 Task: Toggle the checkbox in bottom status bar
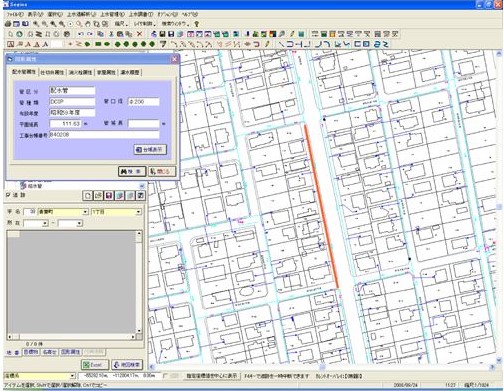click(165, 376)
